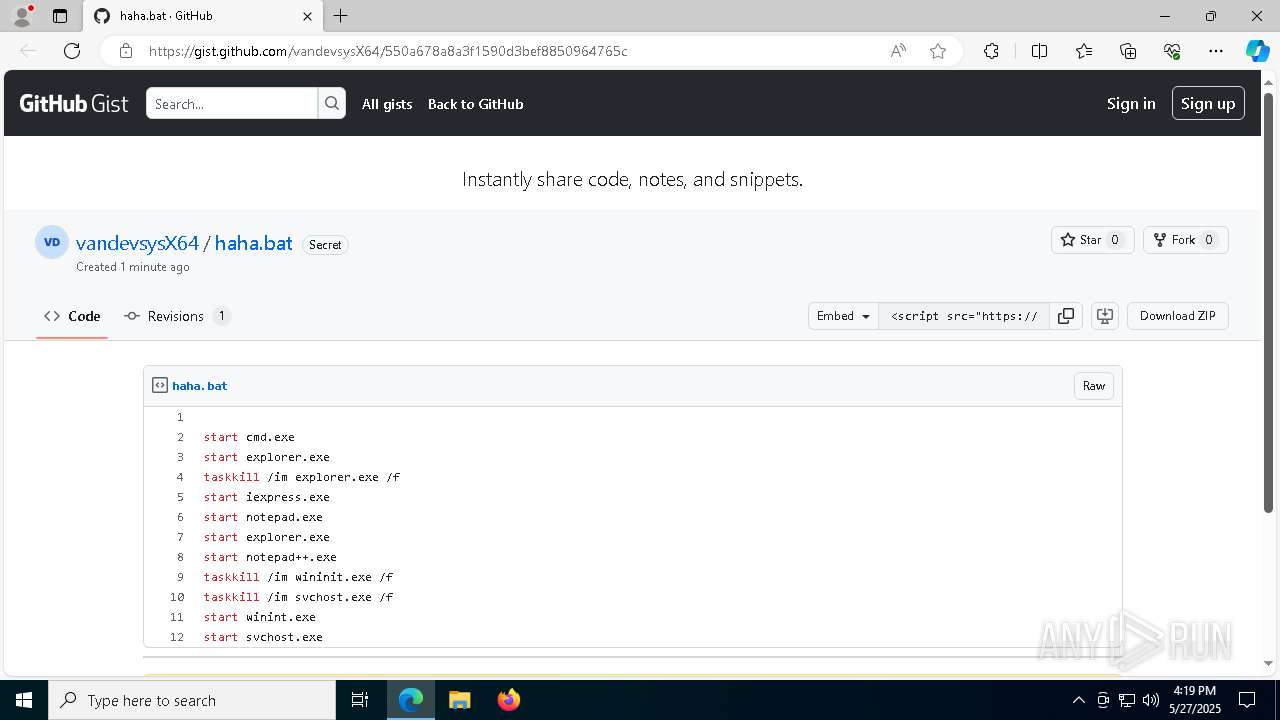Go to GitHub Gist home logo
This screenshot has width=1280, height=720.
pos(74,104)
